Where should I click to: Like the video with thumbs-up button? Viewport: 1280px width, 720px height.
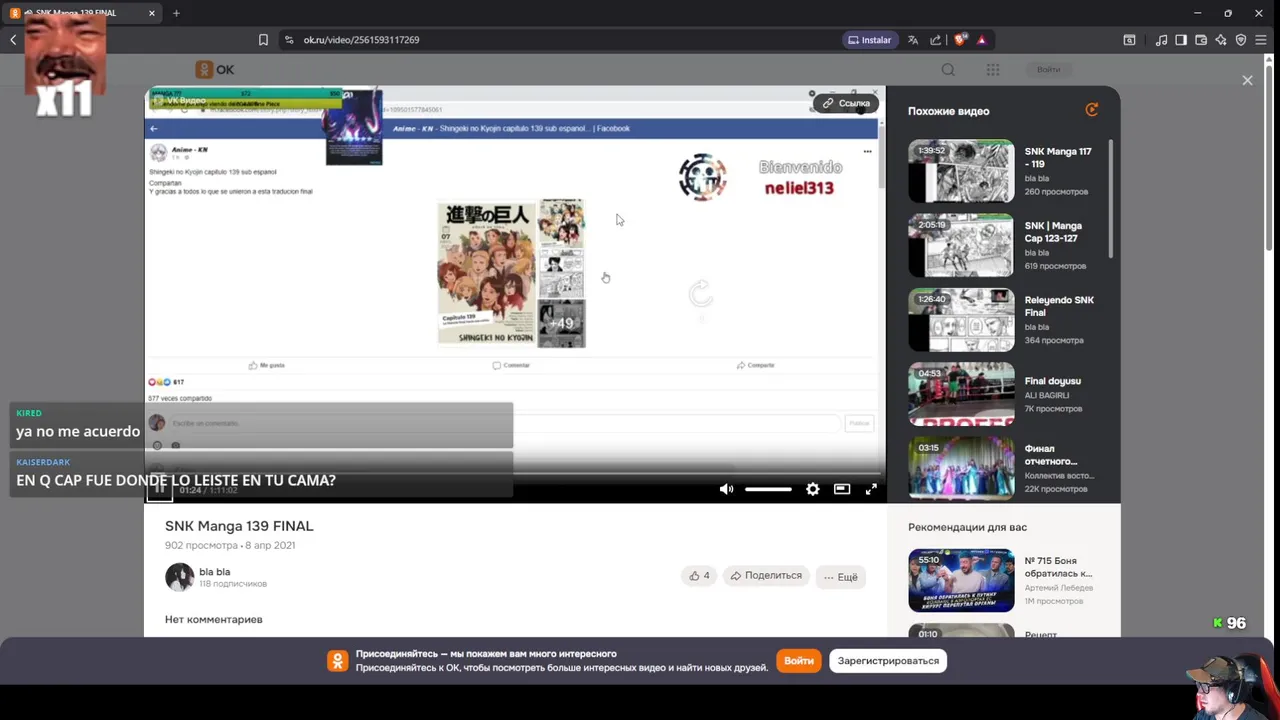tap(699, 576)
